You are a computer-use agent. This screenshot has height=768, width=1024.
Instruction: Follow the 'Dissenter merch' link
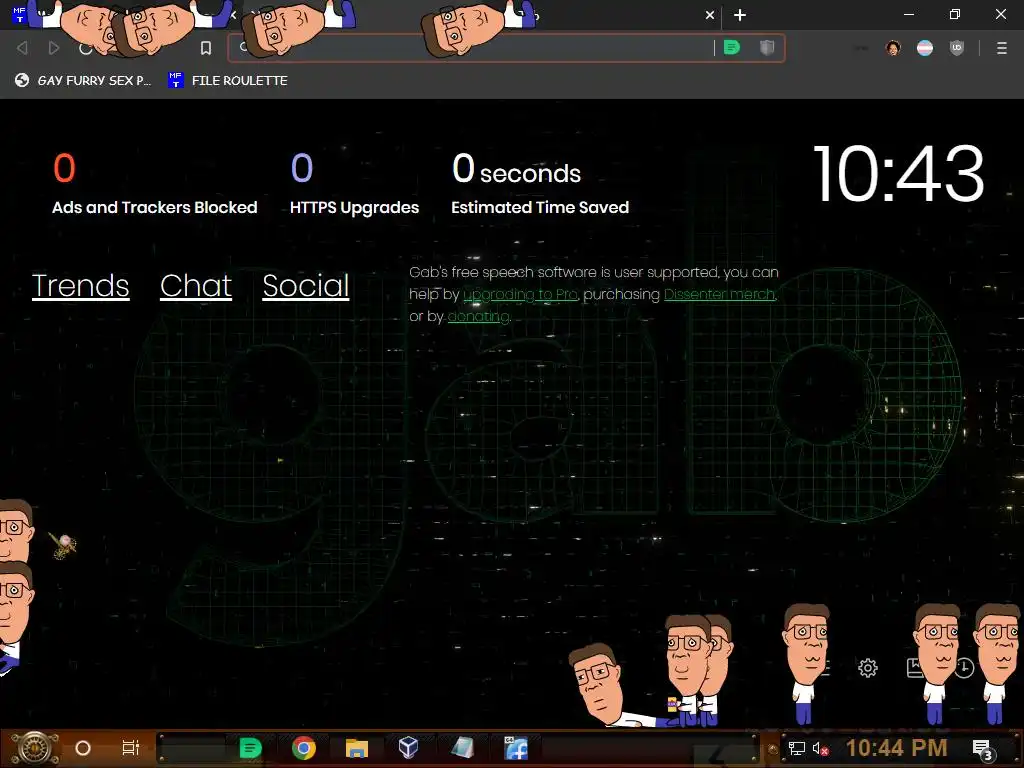pos(720,295)
